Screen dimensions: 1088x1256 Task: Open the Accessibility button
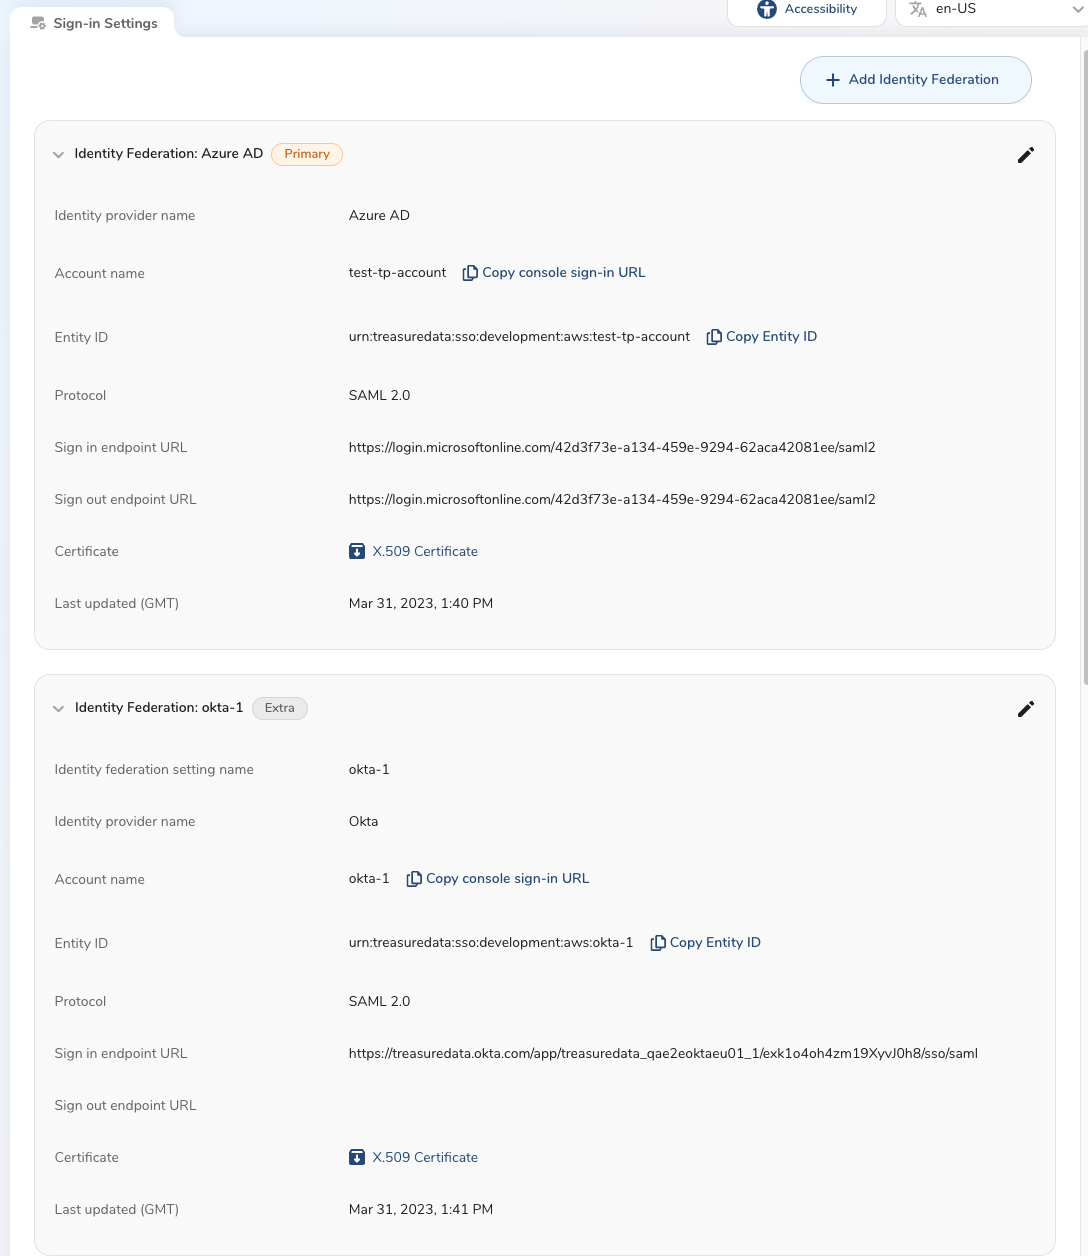coord(820,9)
